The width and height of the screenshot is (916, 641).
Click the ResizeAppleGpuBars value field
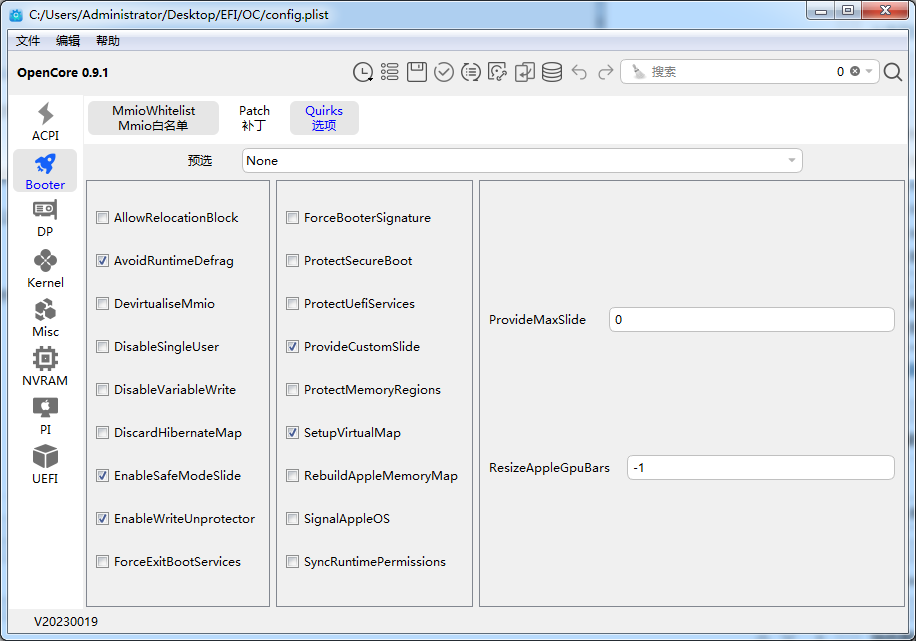tap(760, 468)
